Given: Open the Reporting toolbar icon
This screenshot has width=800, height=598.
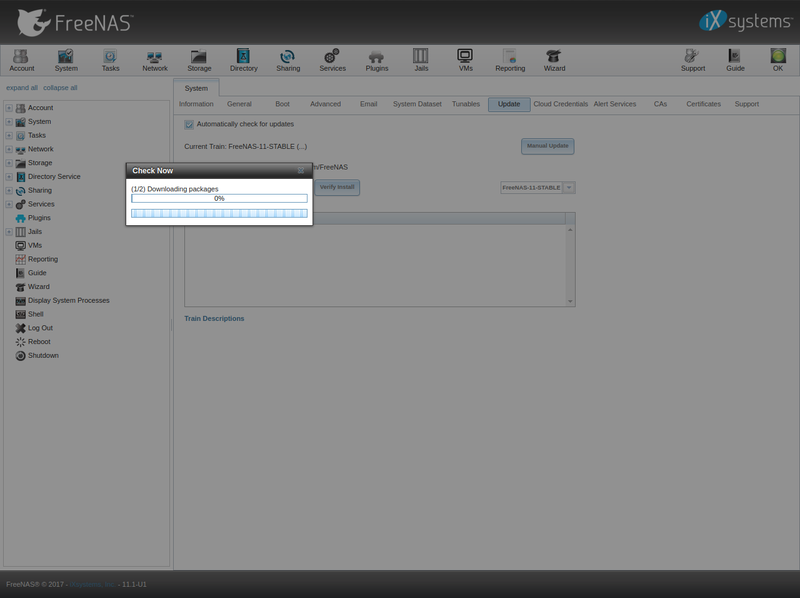Looking at the screenshot, I should point(510,60).
